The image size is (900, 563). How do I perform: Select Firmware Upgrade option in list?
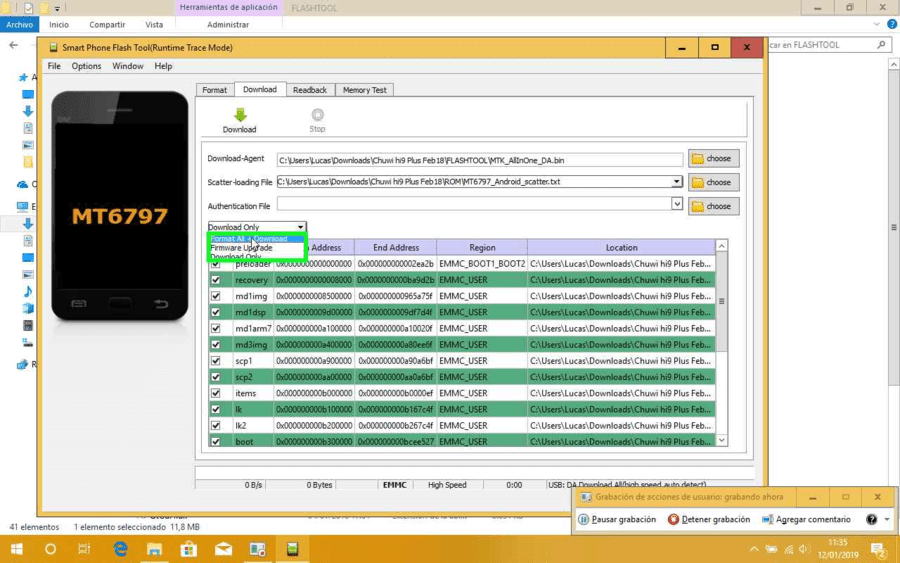[256, 248]
